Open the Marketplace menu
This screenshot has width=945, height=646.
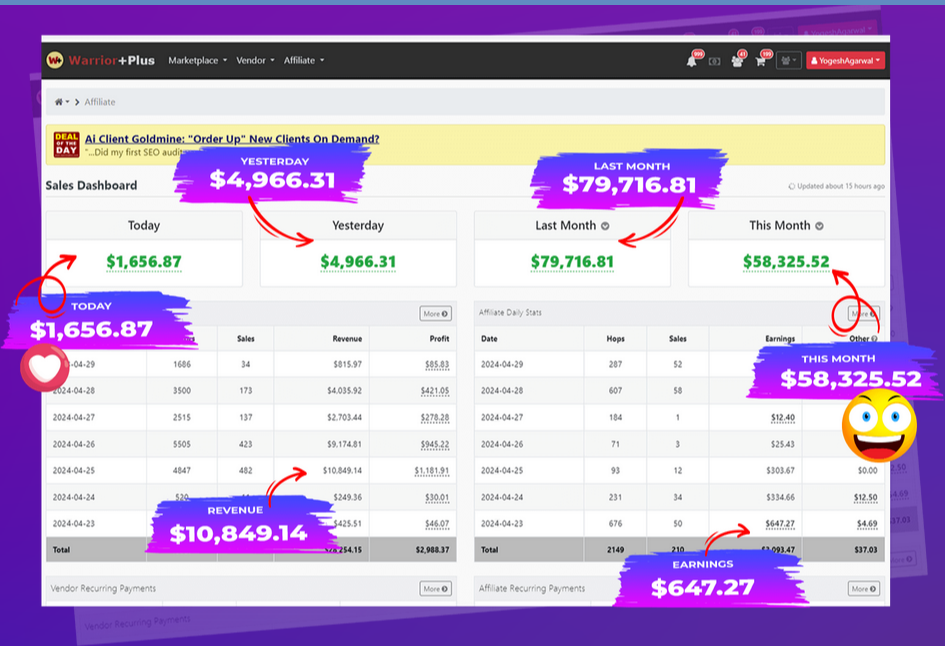point(198,60)
